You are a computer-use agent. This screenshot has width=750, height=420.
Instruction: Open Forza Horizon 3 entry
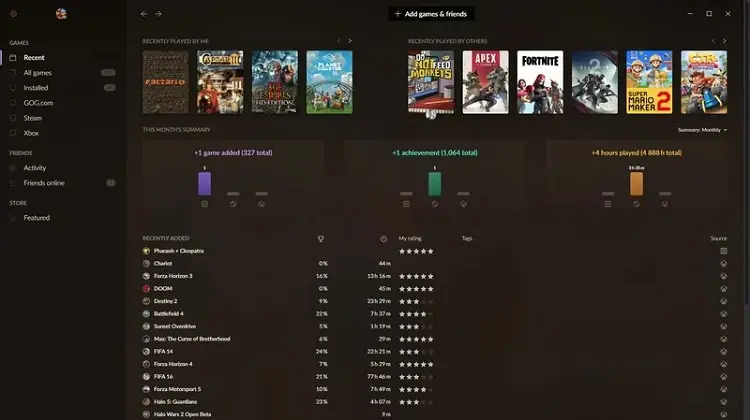pos(434,276)
